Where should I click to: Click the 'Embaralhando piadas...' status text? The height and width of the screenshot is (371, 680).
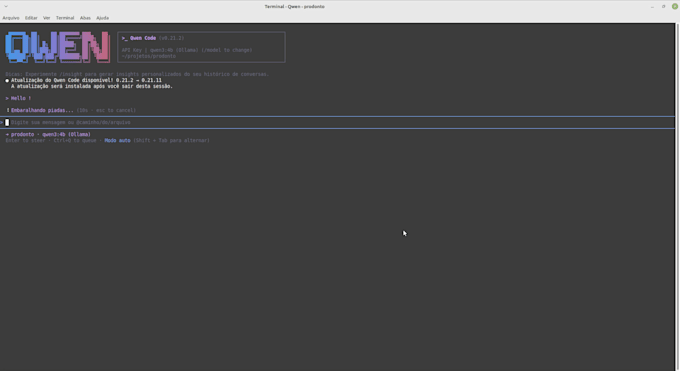[42, 110]
